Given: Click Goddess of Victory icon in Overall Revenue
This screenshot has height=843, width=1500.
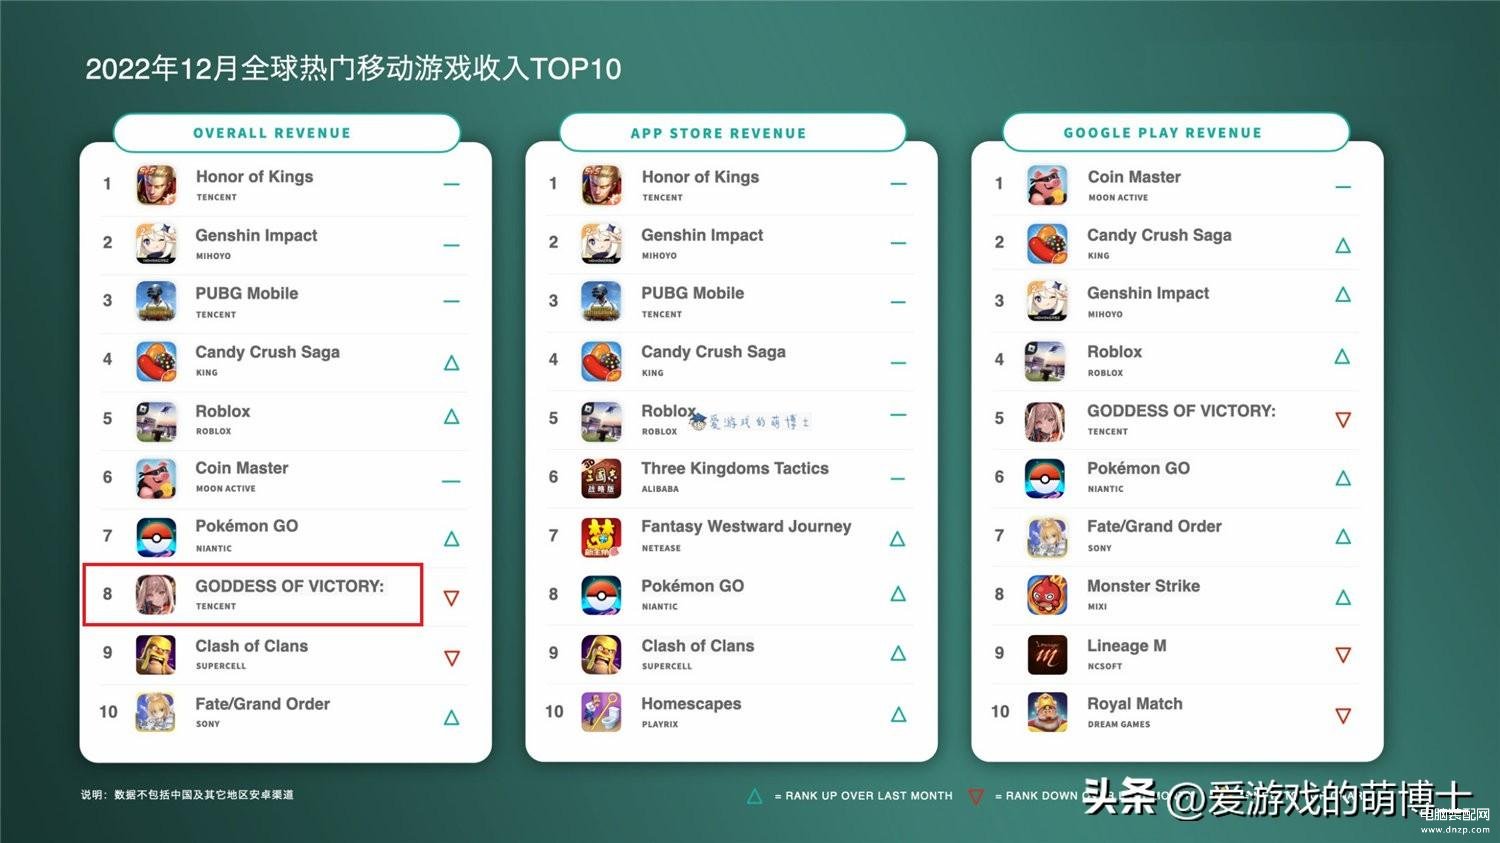Looking at the screenshot, I should coord(156,595).
